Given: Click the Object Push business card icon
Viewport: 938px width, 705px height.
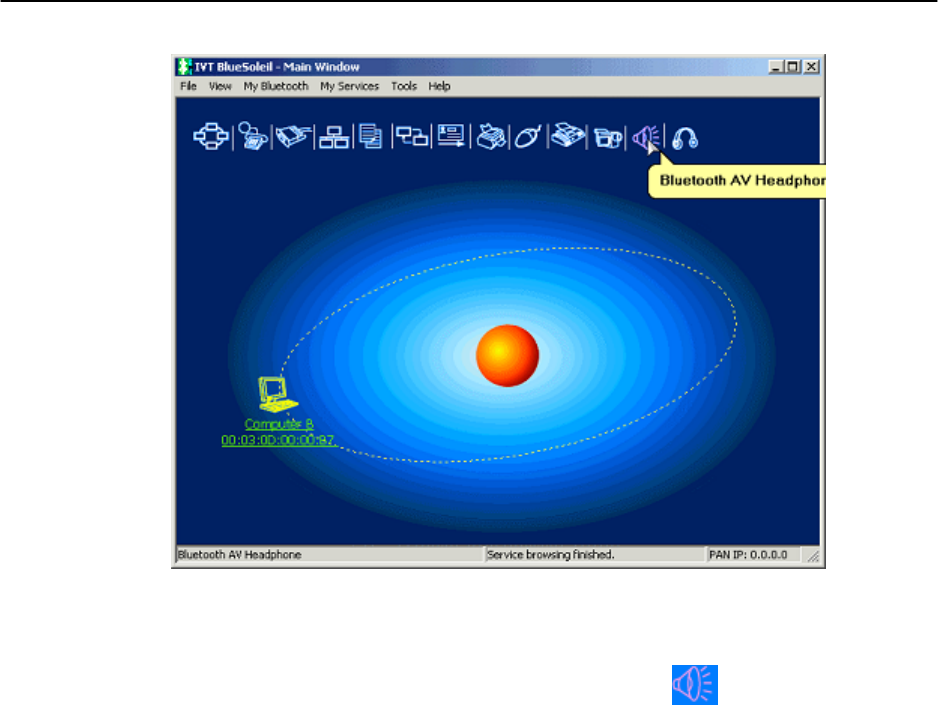Looking at the screenshot, I should pos(450,136).
